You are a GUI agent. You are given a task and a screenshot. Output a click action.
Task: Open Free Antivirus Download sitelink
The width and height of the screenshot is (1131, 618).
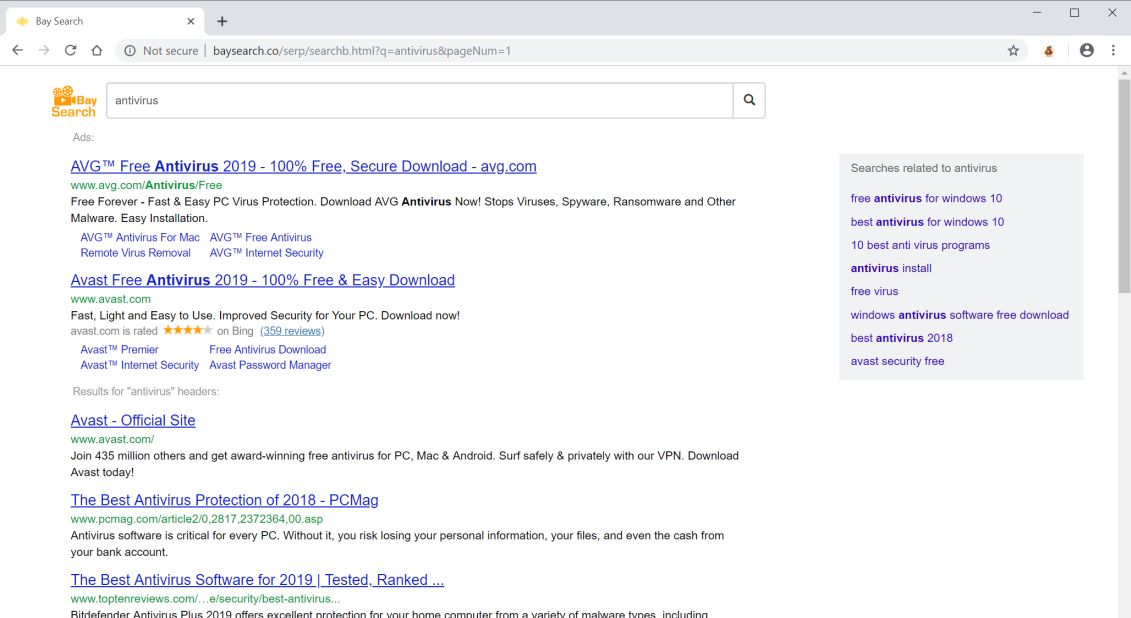coord(268,350)
